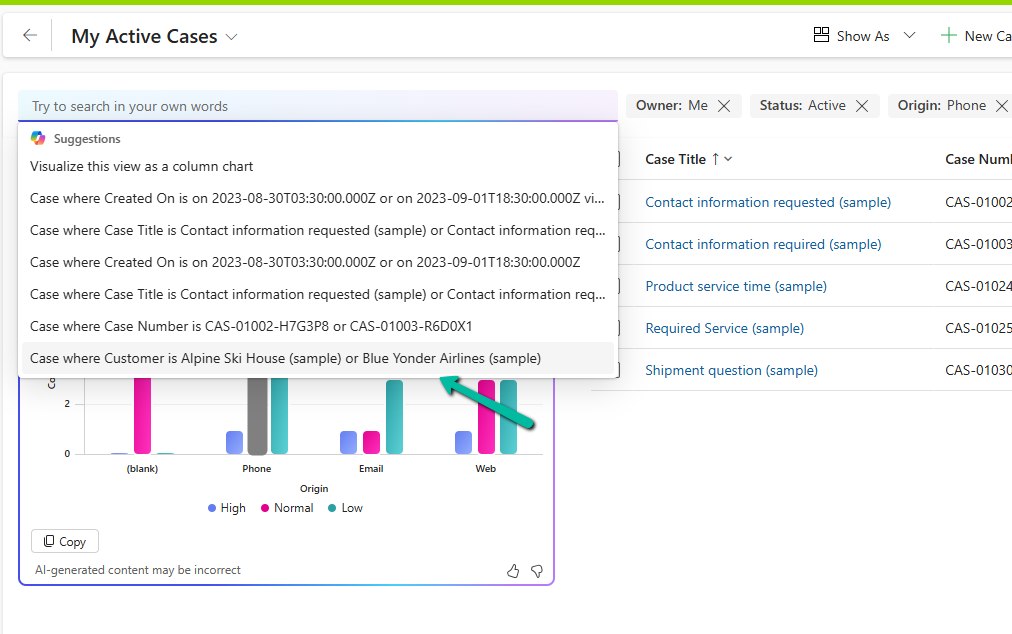Expand the Show As dropdown arrow

(x=908, y=35)
